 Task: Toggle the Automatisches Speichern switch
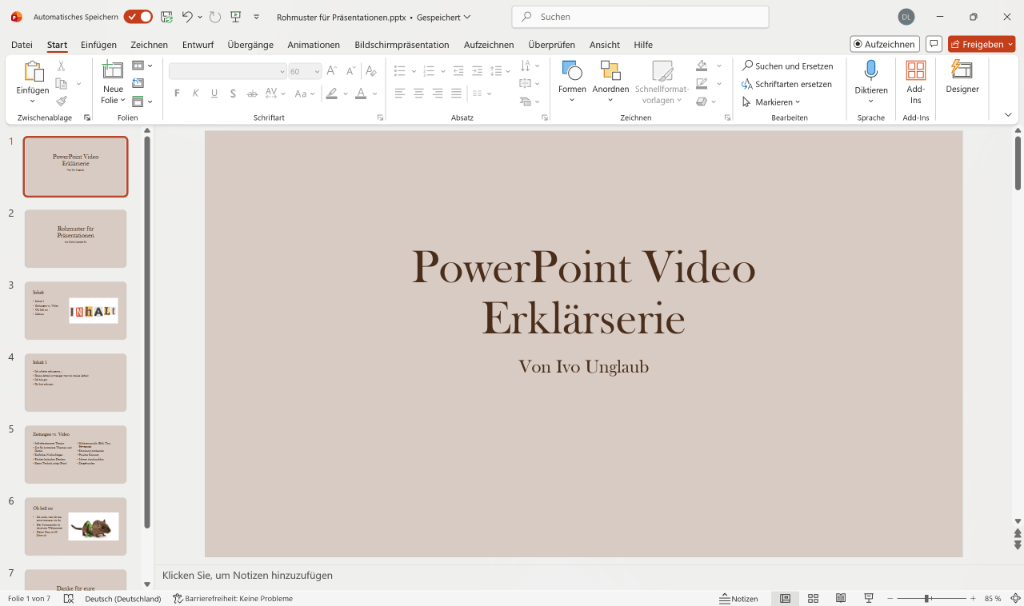(138, 17)
